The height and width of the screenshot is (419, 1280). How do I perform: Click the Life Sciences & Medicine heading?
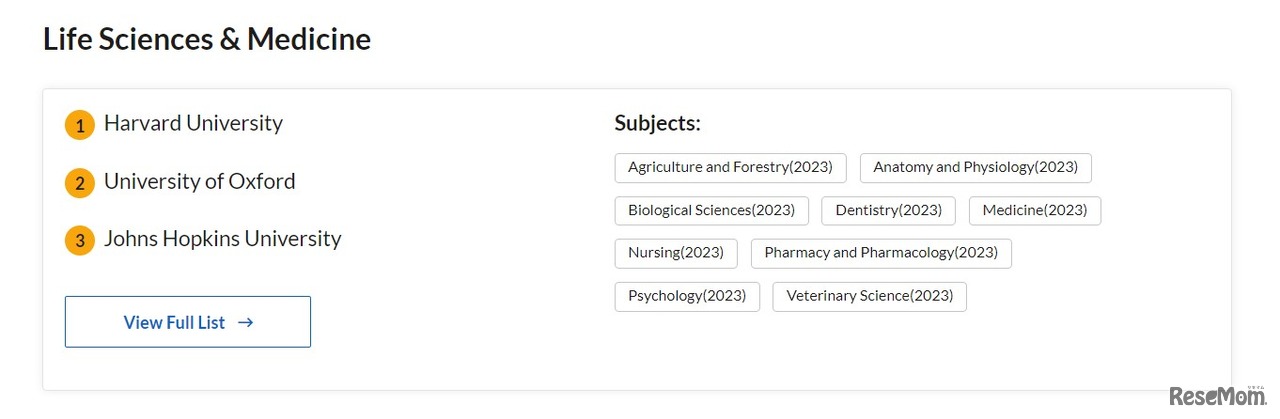click(207, 39)
